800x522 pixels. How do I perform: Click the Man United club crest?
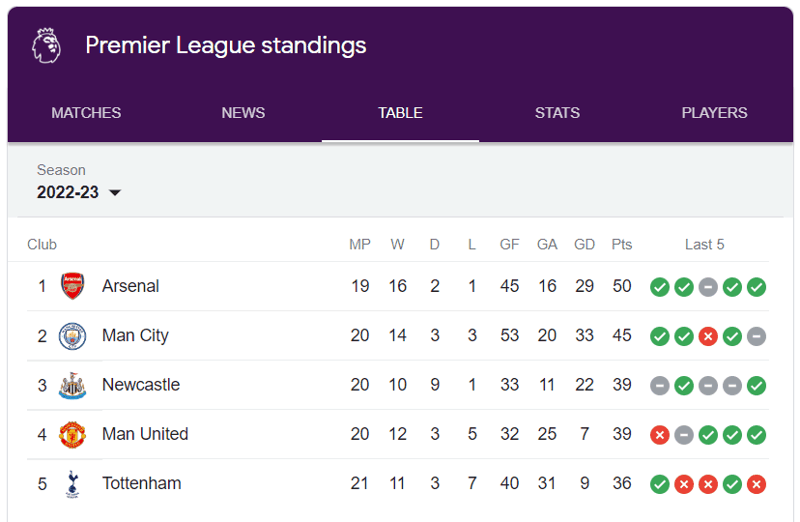pyautogui.click(x=72, y=435)
